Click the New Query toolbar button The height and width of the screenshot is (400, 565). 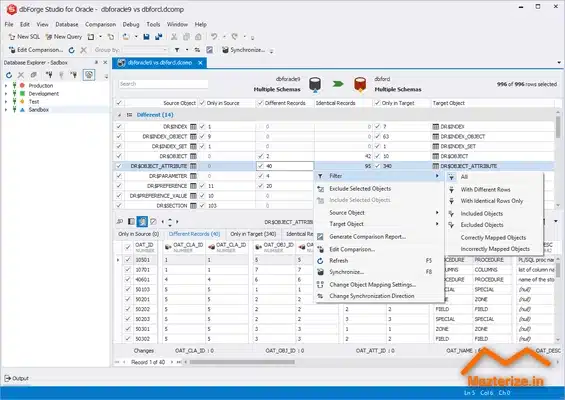pos(64,37)
